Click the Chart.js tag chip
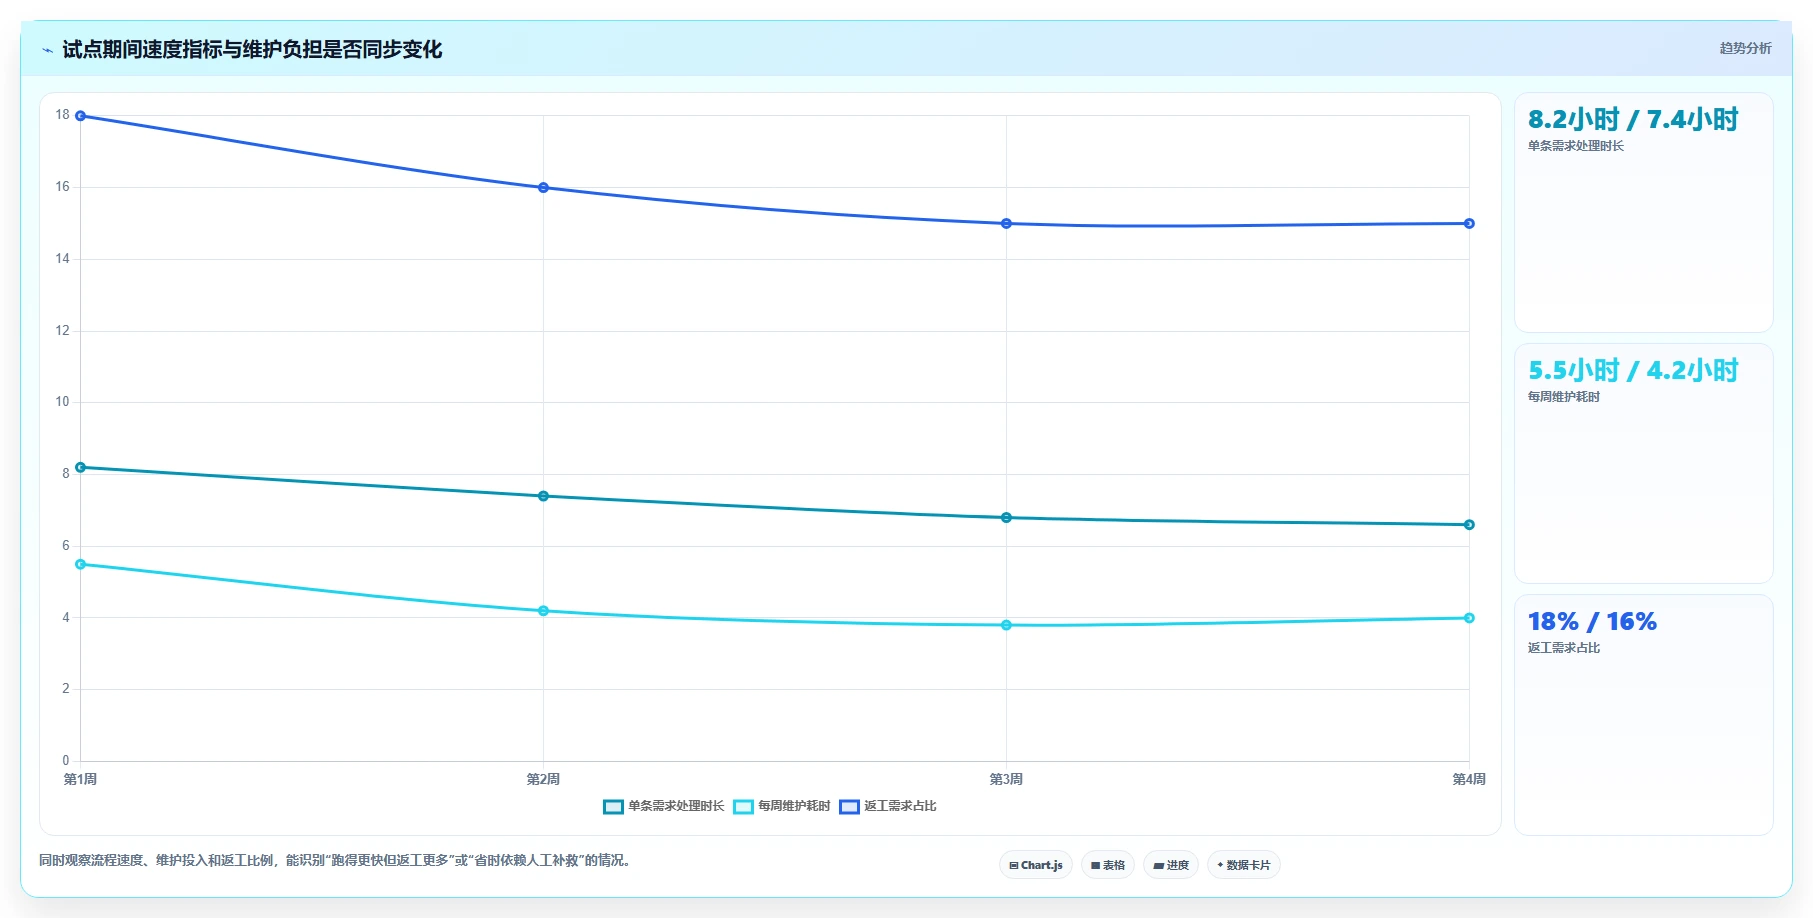The image size is (1813, 918). coord(1036,865)
